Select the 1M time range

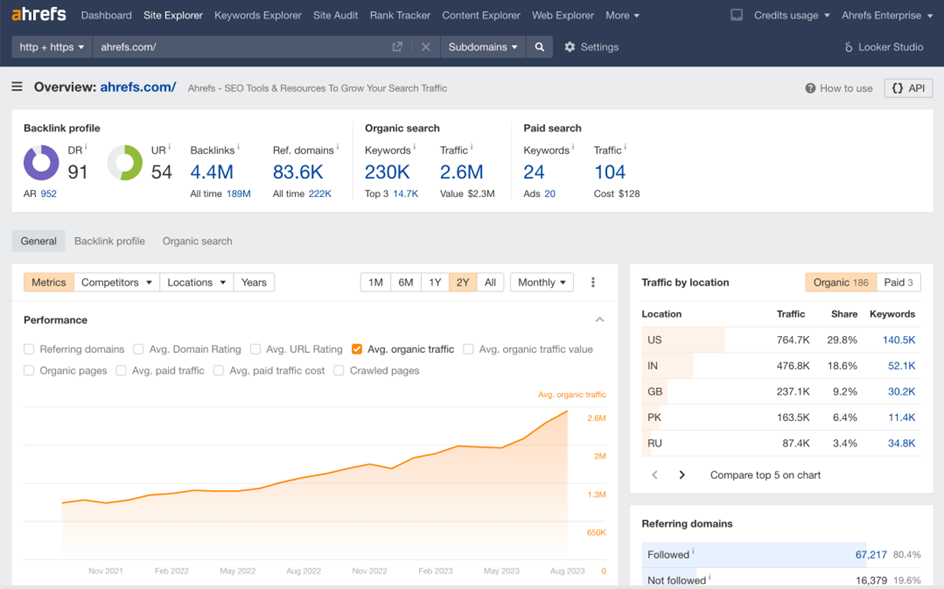click(x=376, y=282)
